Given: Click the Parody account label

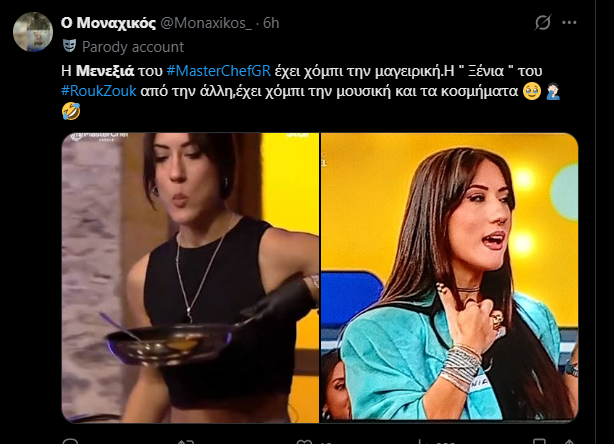Looking at the screenshot, I should [x=133, y=47].
